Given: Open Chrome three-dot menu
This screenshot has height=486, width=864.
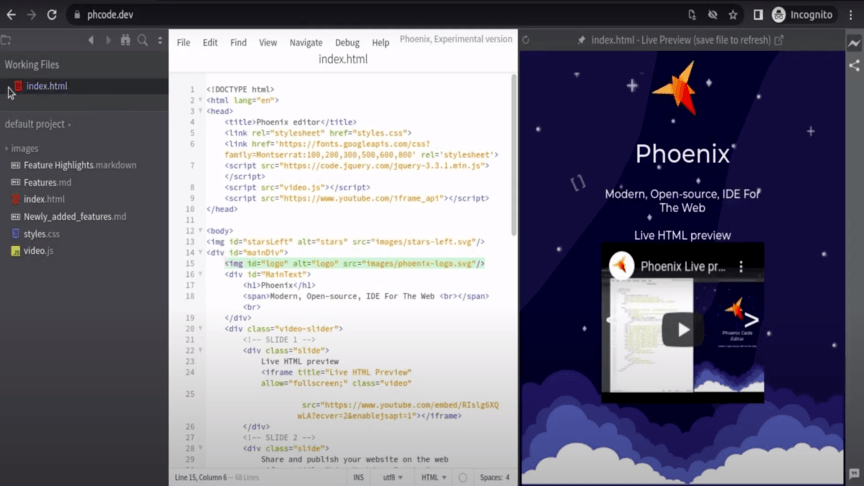Looking at the screenshot, I should [851, 15].
